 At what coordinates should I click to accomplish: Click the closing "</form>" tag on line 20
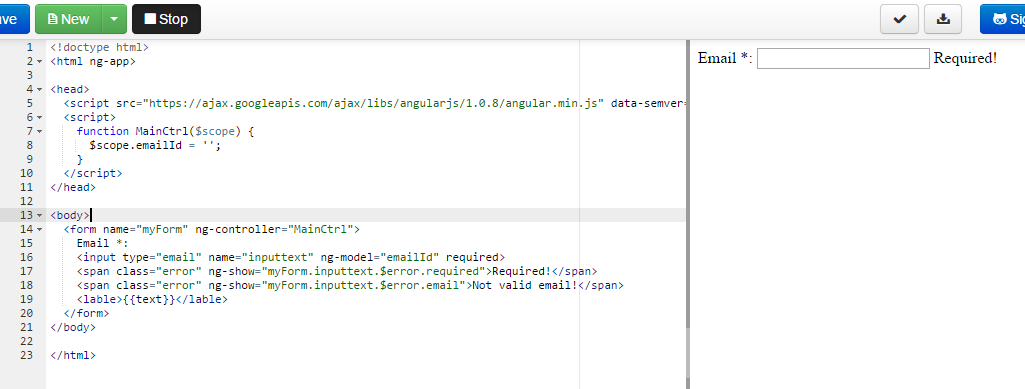[86, 314]
